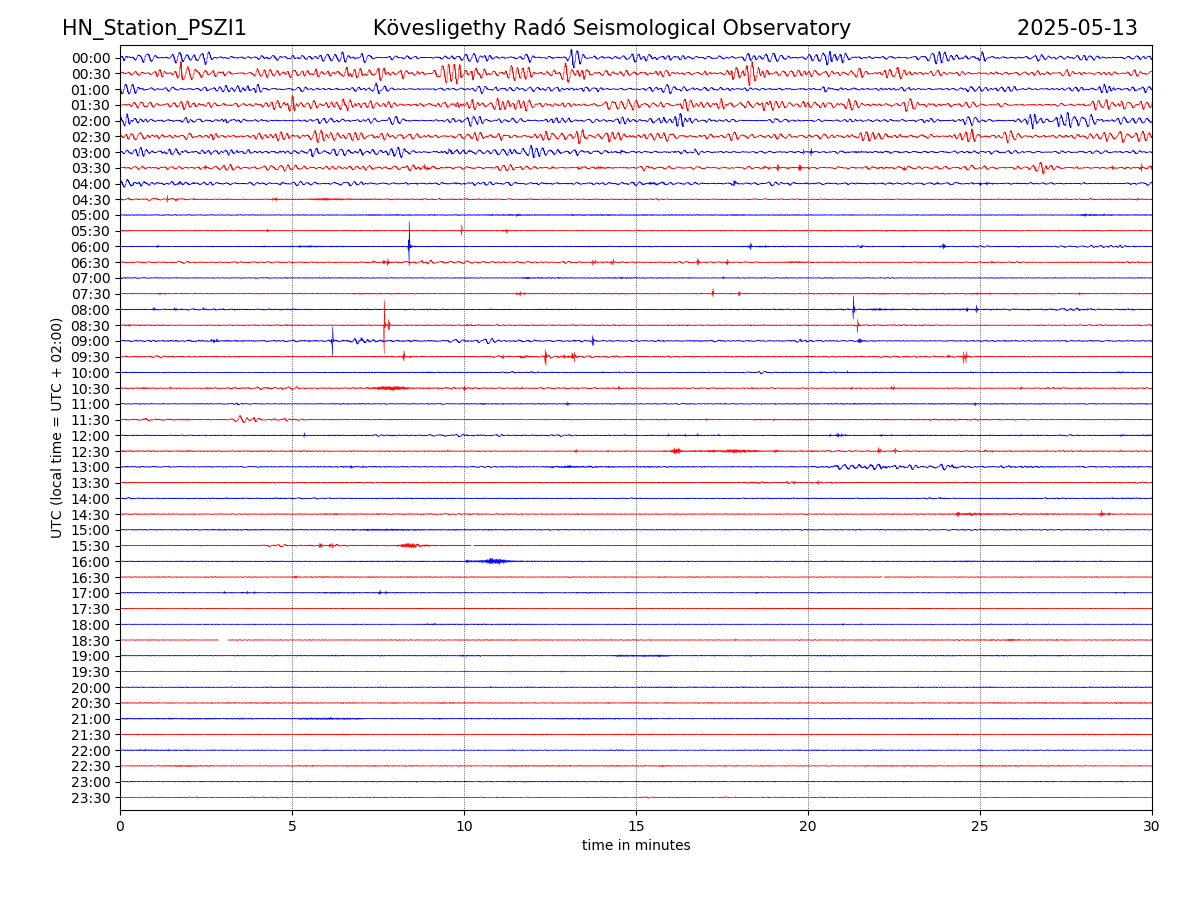Click the tall blue spike on 06:00 trace
Image resolution: width=1200 pixels, height=900 pixels.
tap(409, 241)
